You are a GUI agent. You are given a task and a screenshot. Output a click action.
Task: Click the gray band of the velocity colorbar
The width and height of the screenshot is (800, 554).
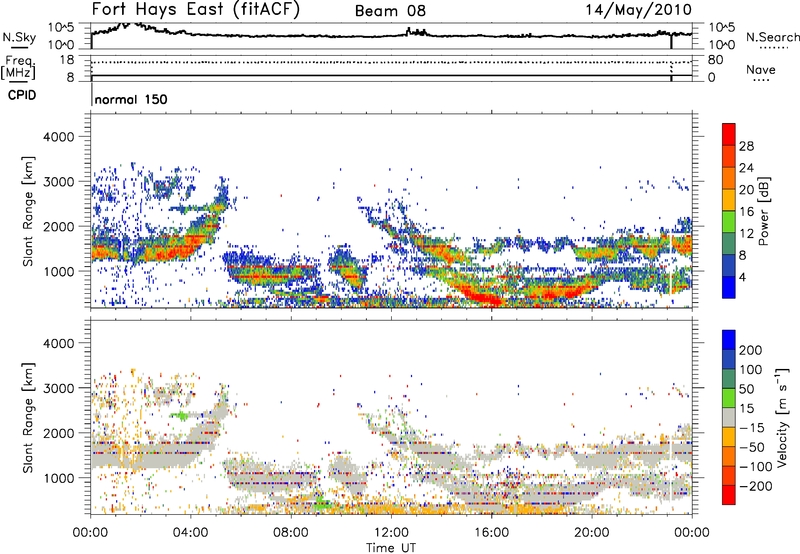coord(729,418)
